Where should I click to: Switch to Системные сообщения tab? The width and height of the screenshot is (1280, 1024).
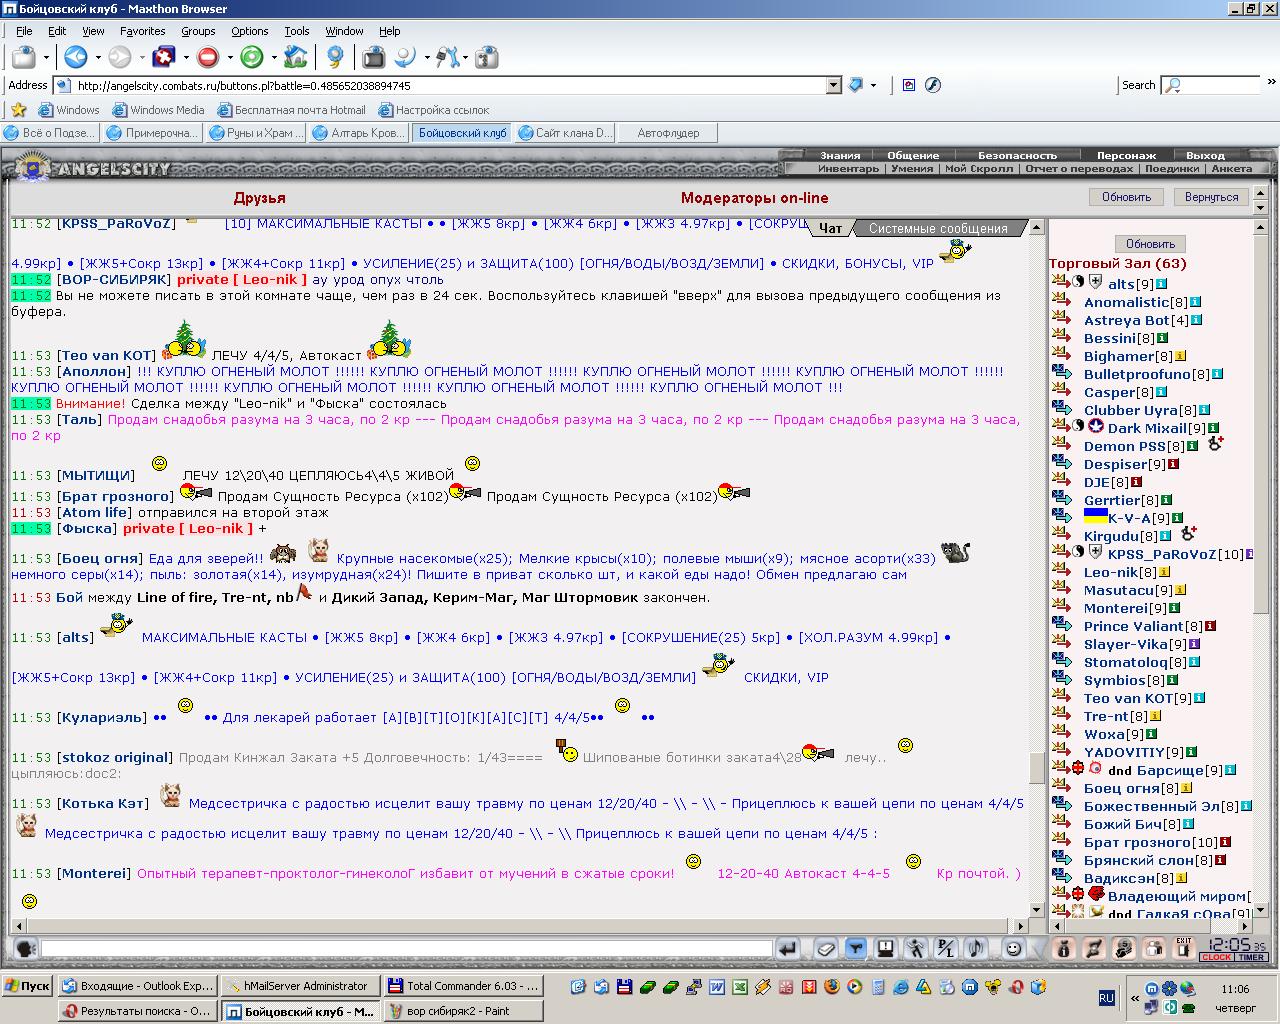coord(937,228)
